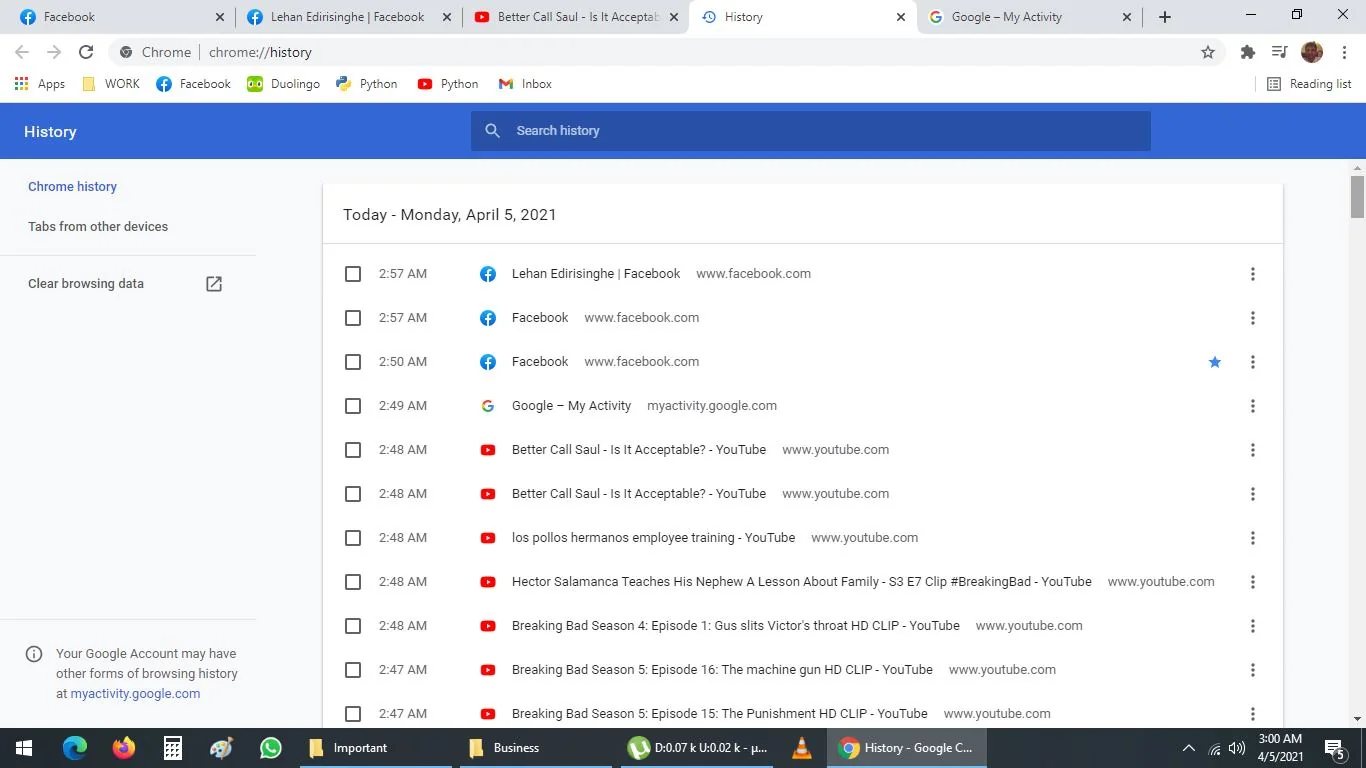Bookmark this page with the star icon
Screen dimensions: 1366x768
pyautogui.click(x=1208, y=52)
